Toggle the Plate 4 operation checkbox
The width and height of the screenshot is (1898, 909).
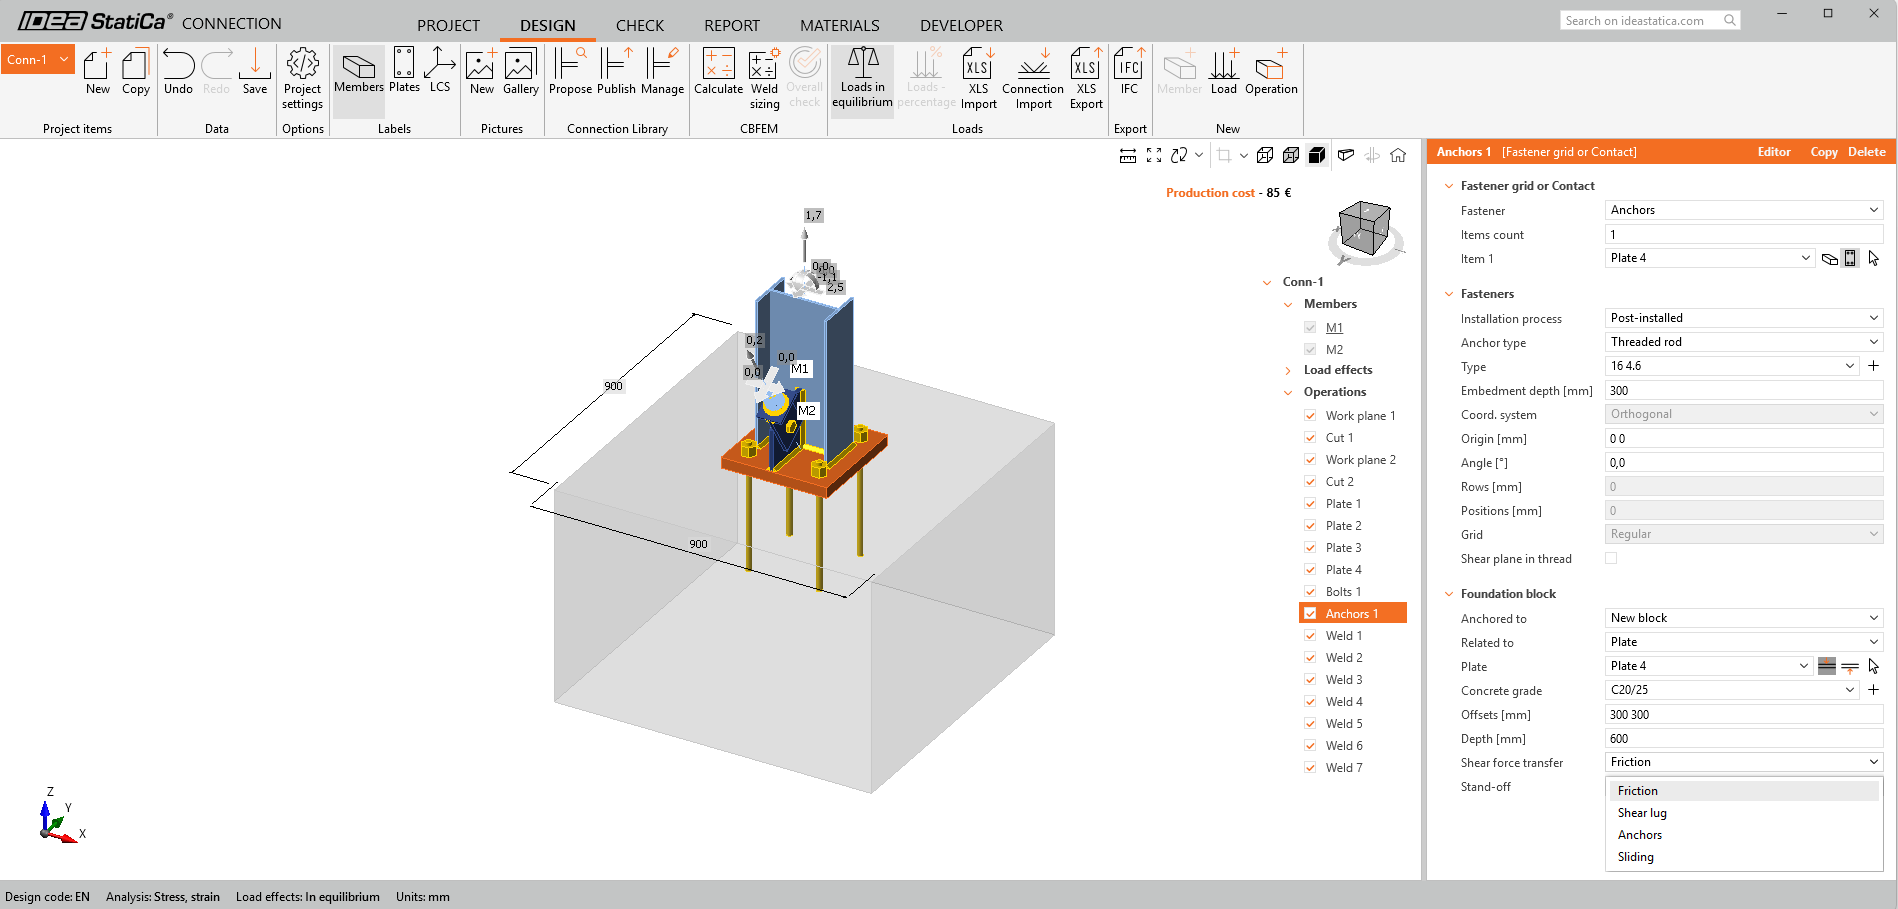(1310, 570)
